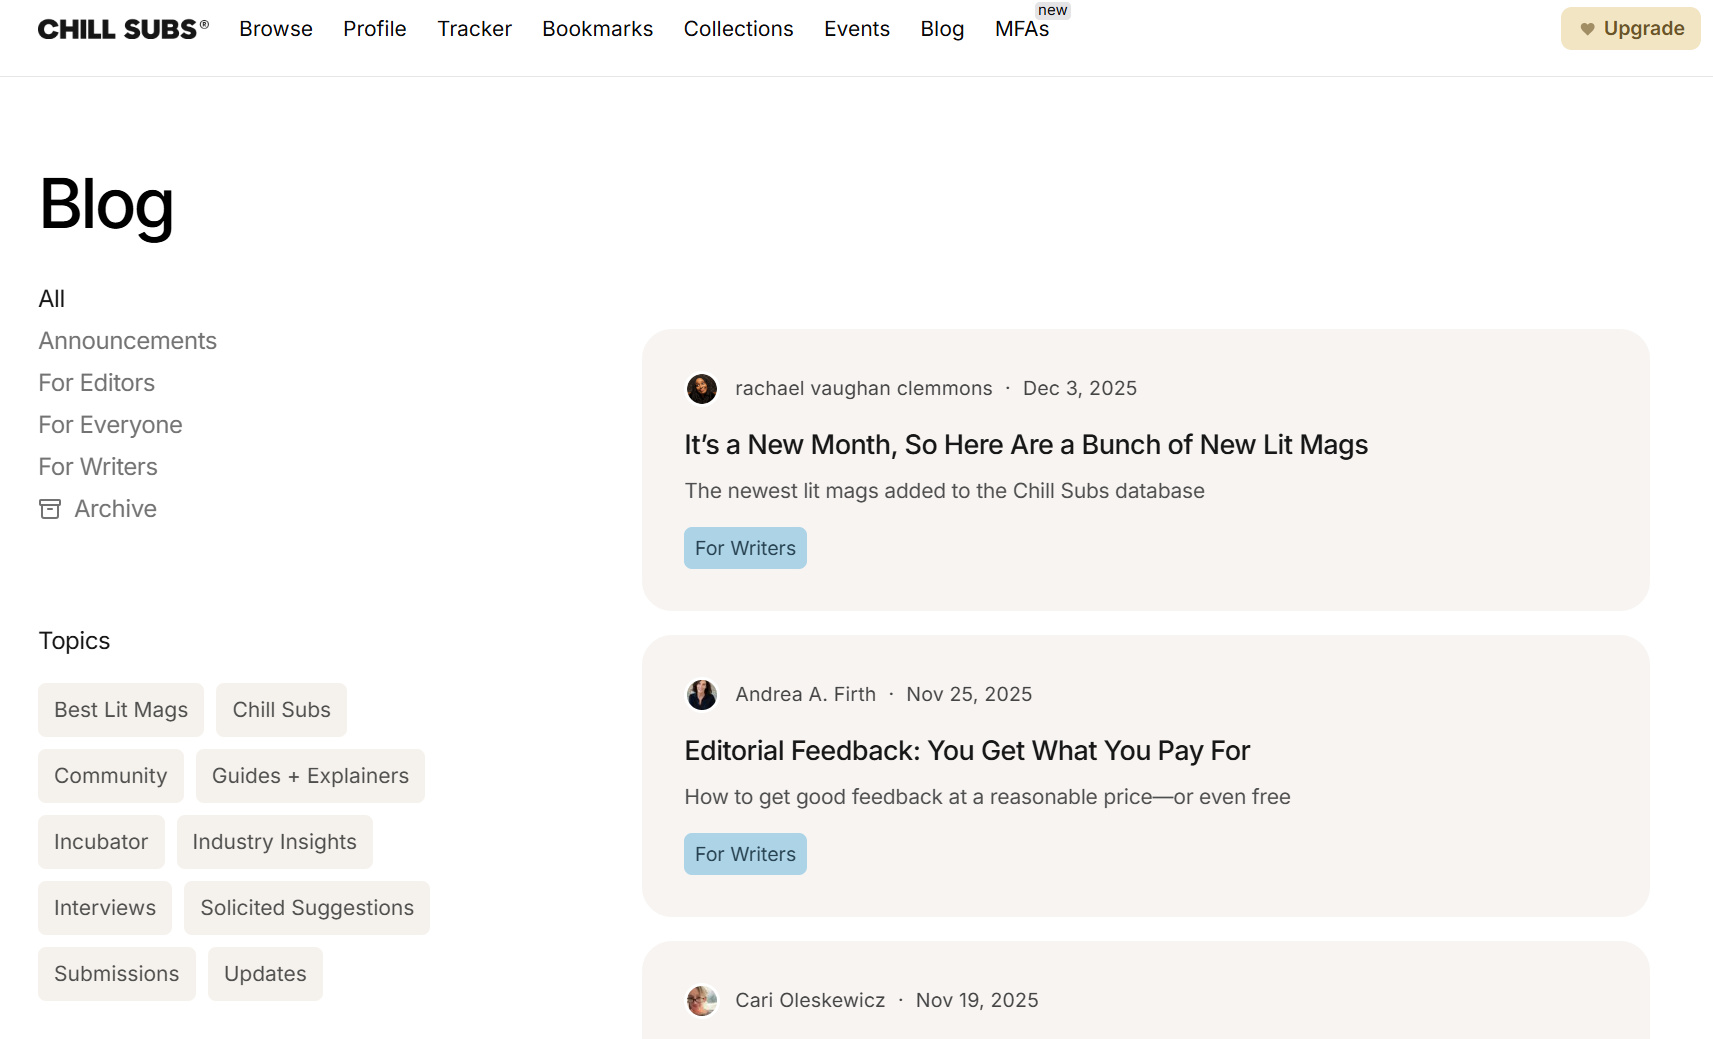Select the Submissions topic
The image size is (1713, 1039).
coord(117,974)
